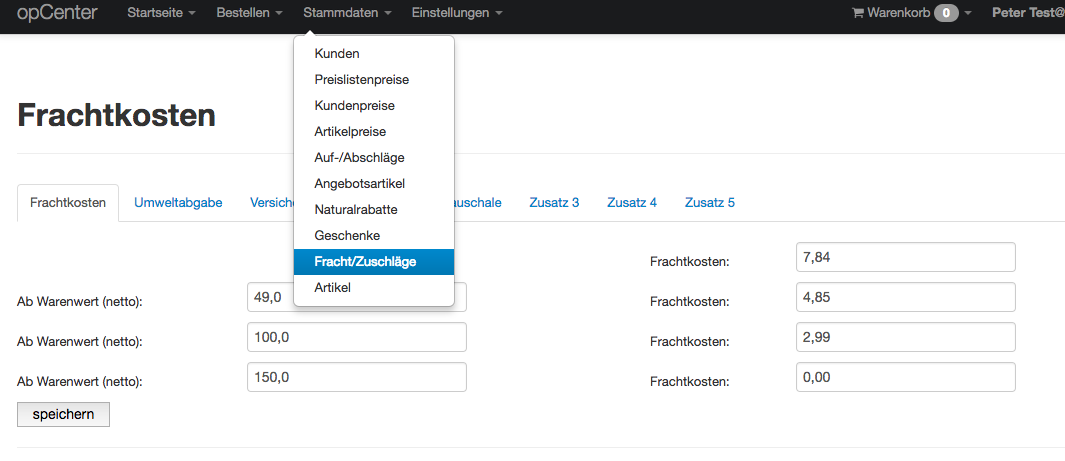The width and height of the screenshot is (1065, 461).
Task: Click the opCenter logo in navbar
Action: (x=57, y=13)
